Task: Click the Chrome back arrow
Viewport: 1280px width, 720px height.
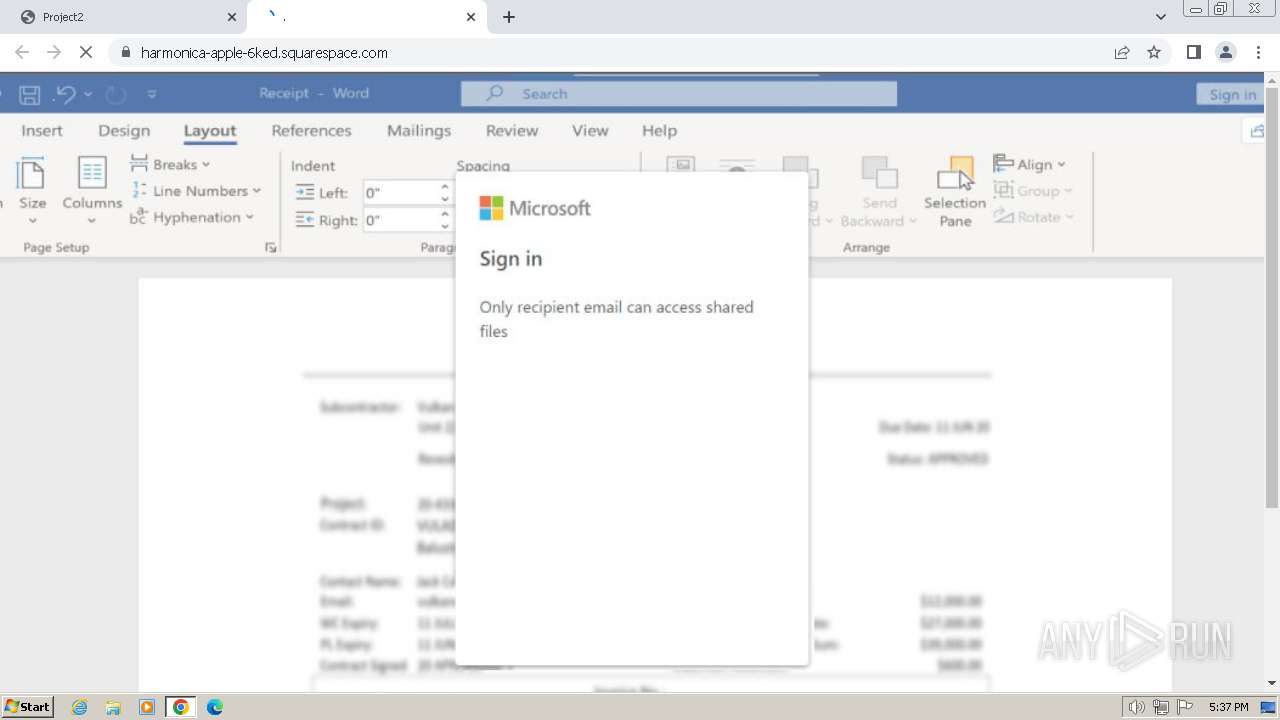Action: [22, 52]
